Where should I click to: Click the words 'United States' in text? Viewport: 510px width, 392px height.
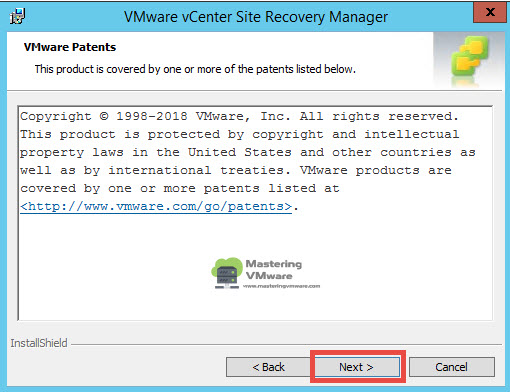pyautogui.click(x=240, y=152)
